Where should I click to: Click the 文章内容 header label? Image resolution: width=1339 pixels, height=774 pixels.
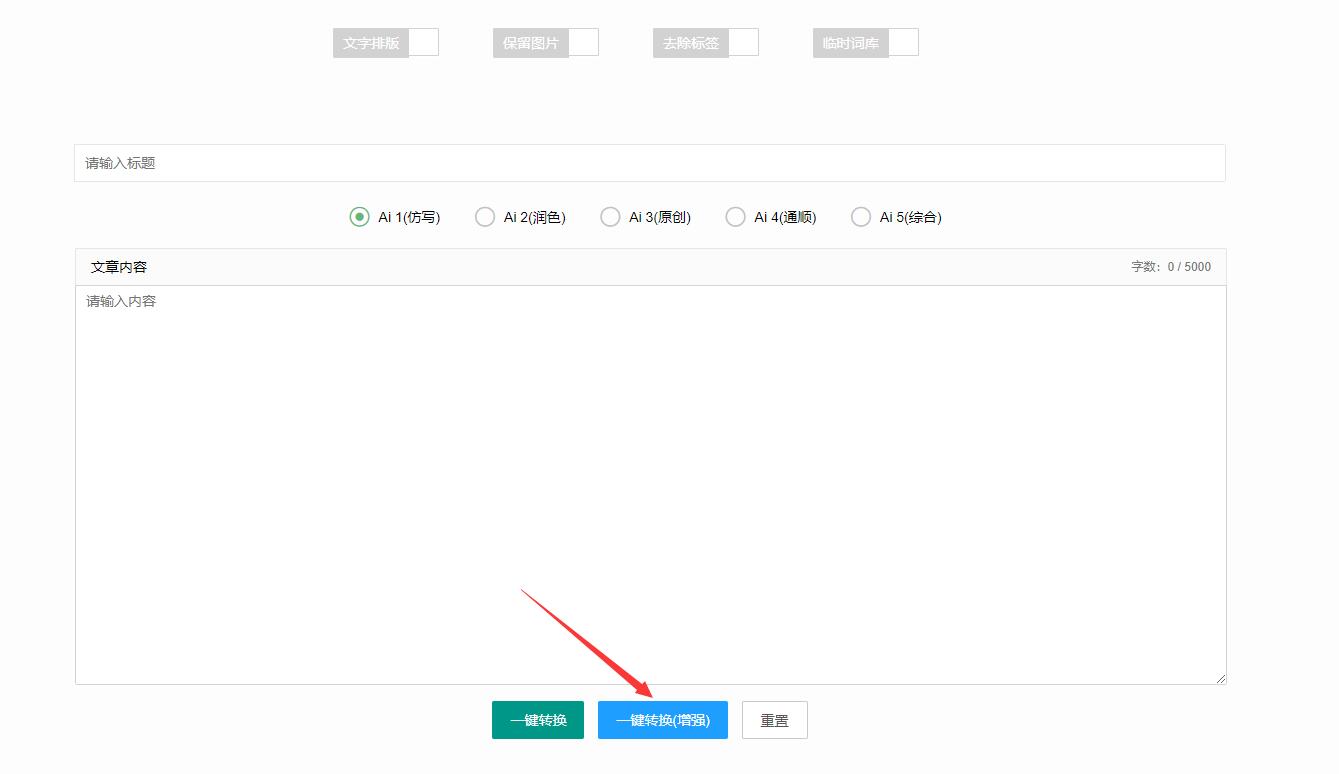pos(119,267)
